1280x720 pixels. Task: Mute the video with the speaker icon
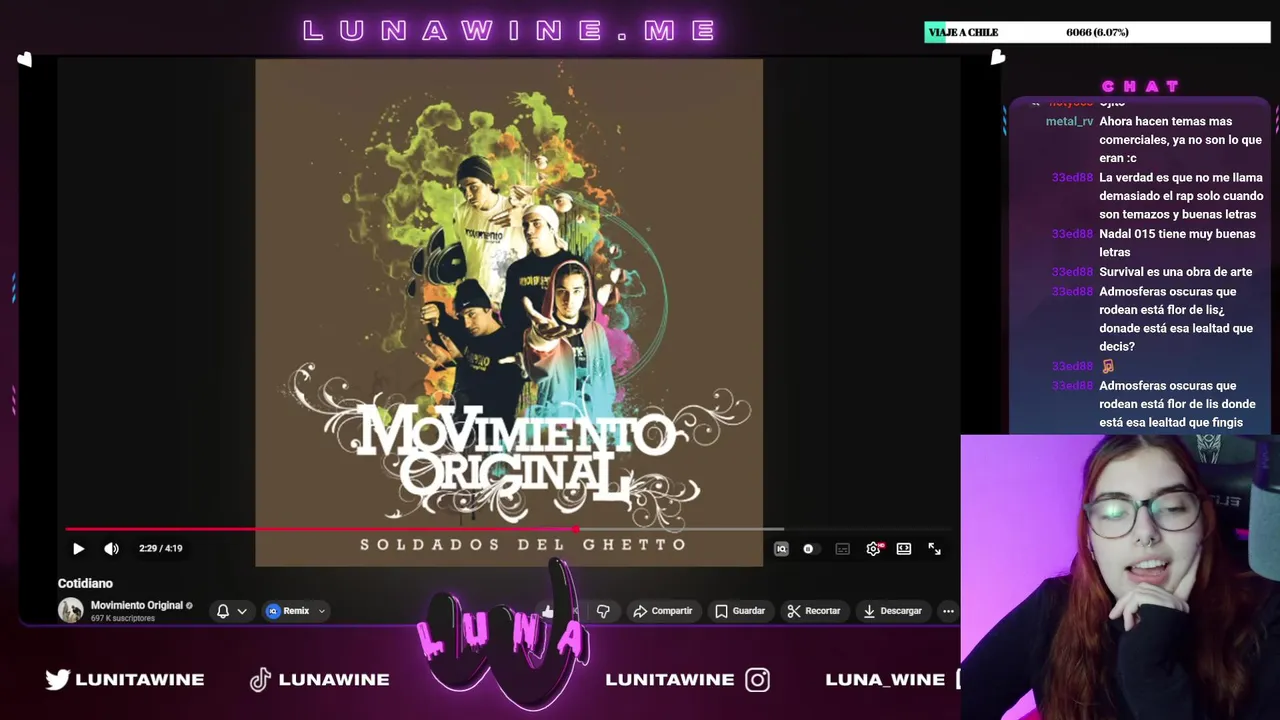tap(111, 548)
